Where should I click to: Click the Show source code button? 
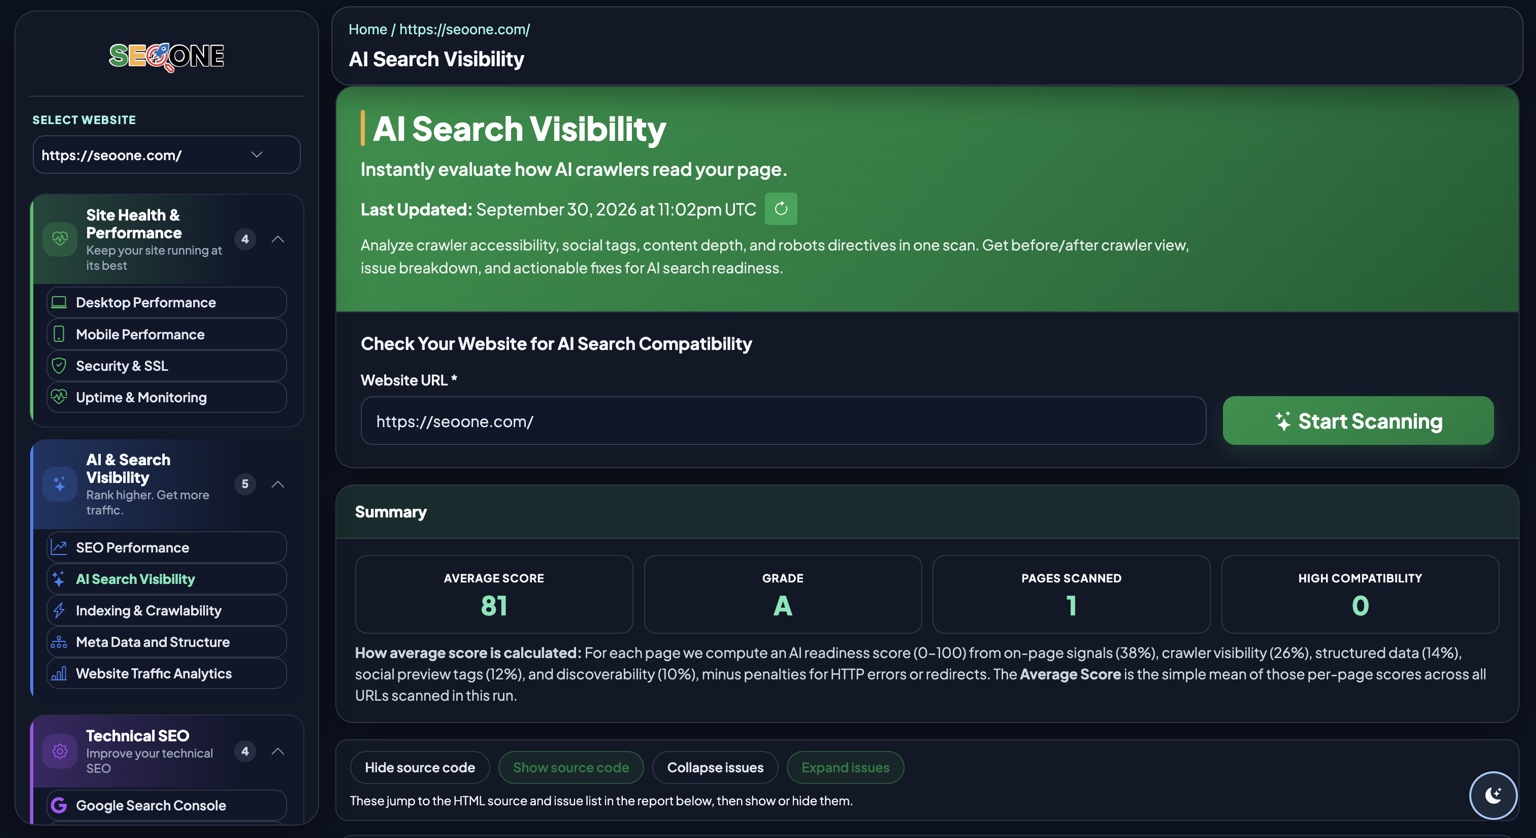point(571,767)
